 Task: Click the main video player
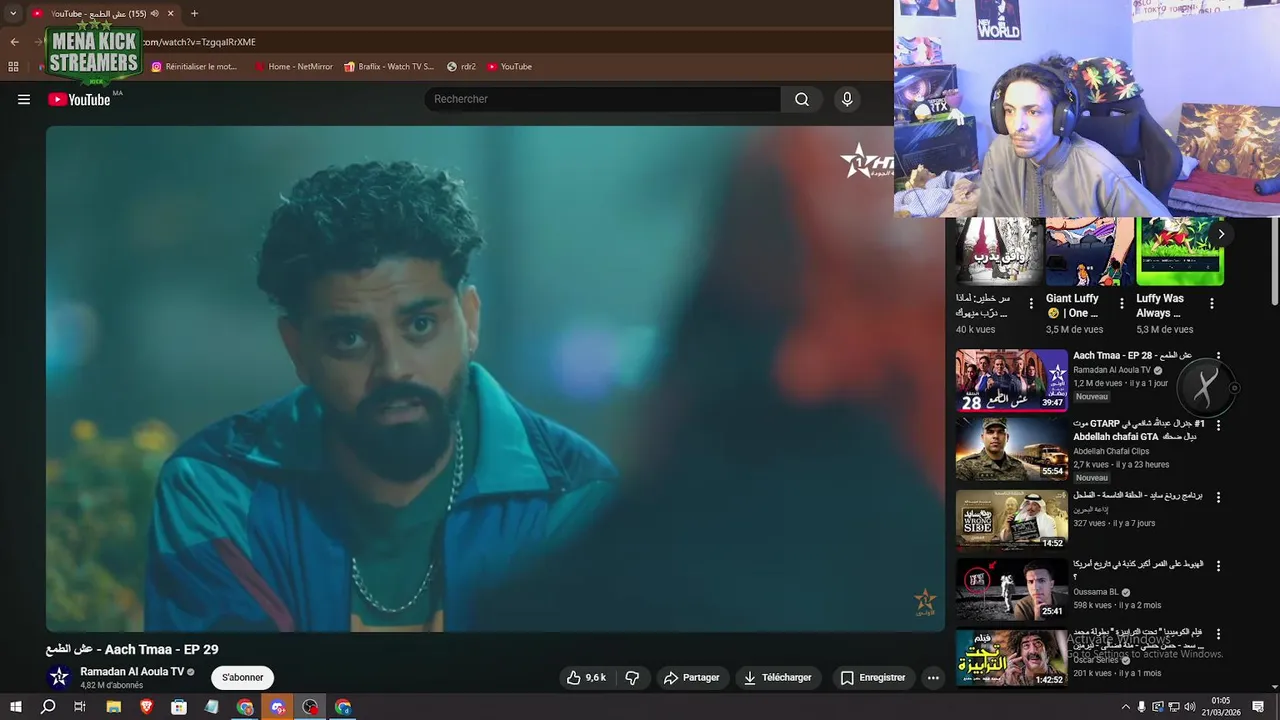coord(495,378)
